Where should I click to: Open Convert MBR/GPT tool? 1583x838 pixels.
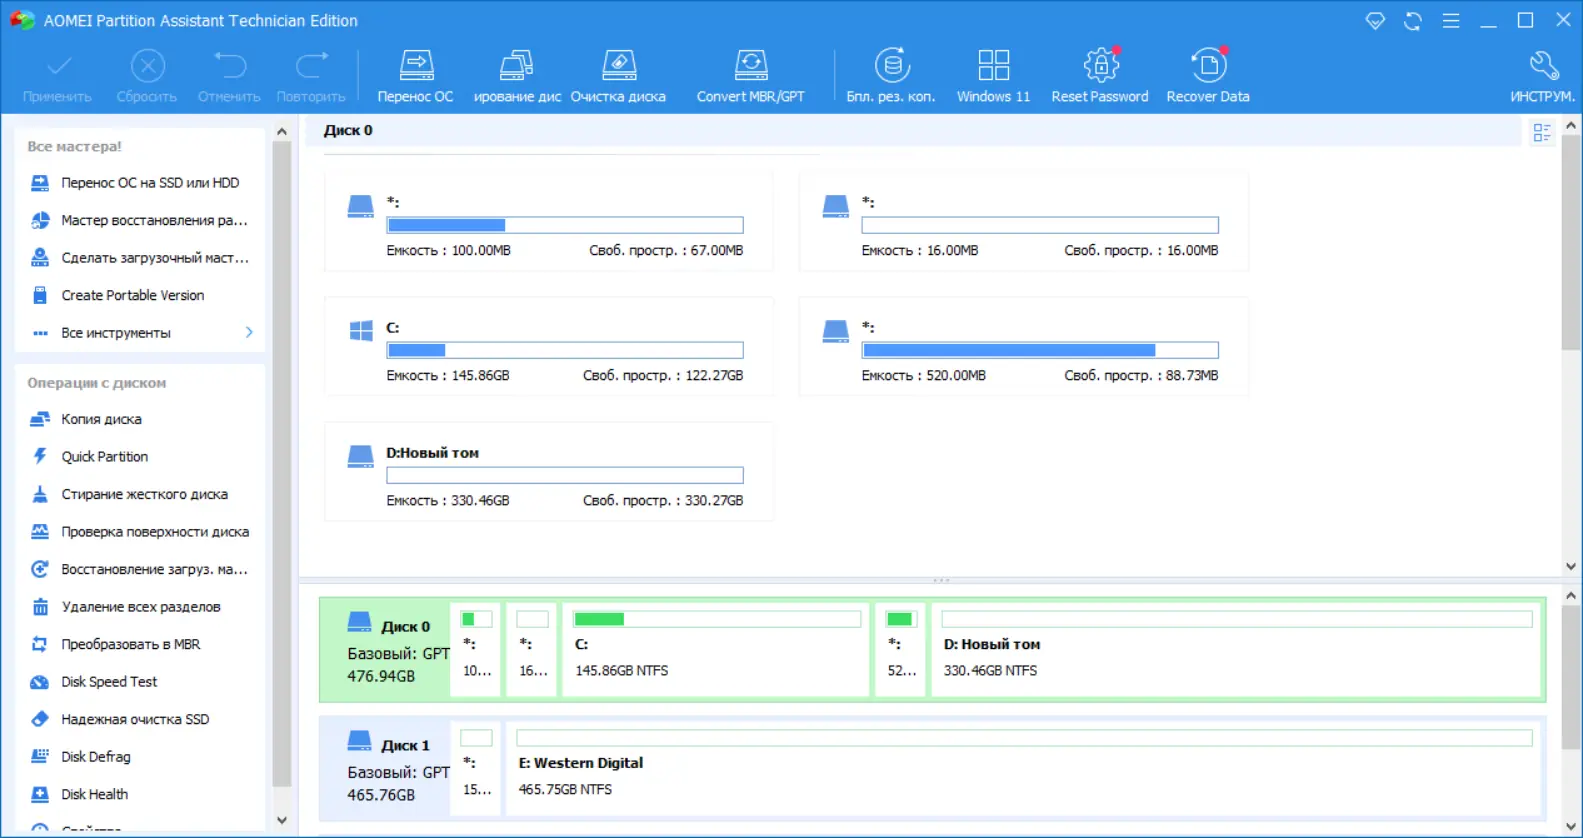coord(750,76)
